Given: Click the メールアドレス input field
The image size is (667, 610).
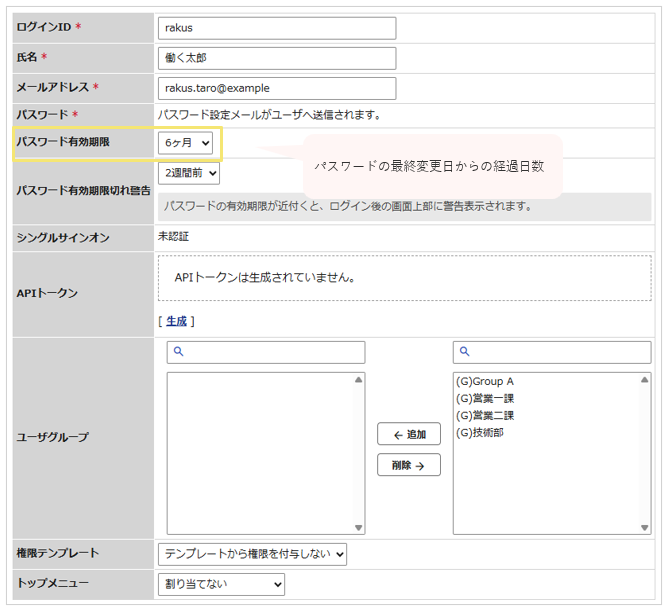Looking at the screenshot, I should point(277,88).
